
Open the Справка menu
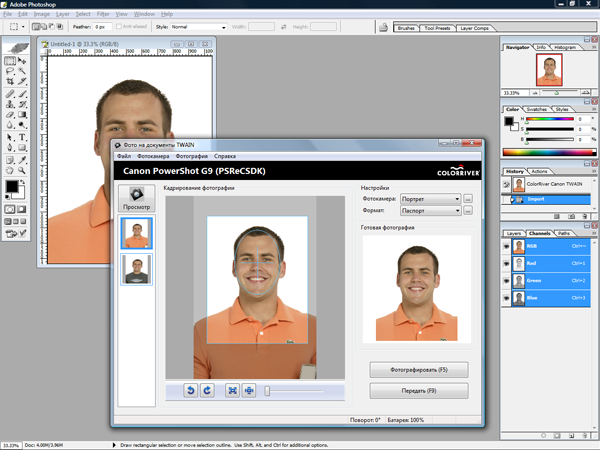click(225, 156)
